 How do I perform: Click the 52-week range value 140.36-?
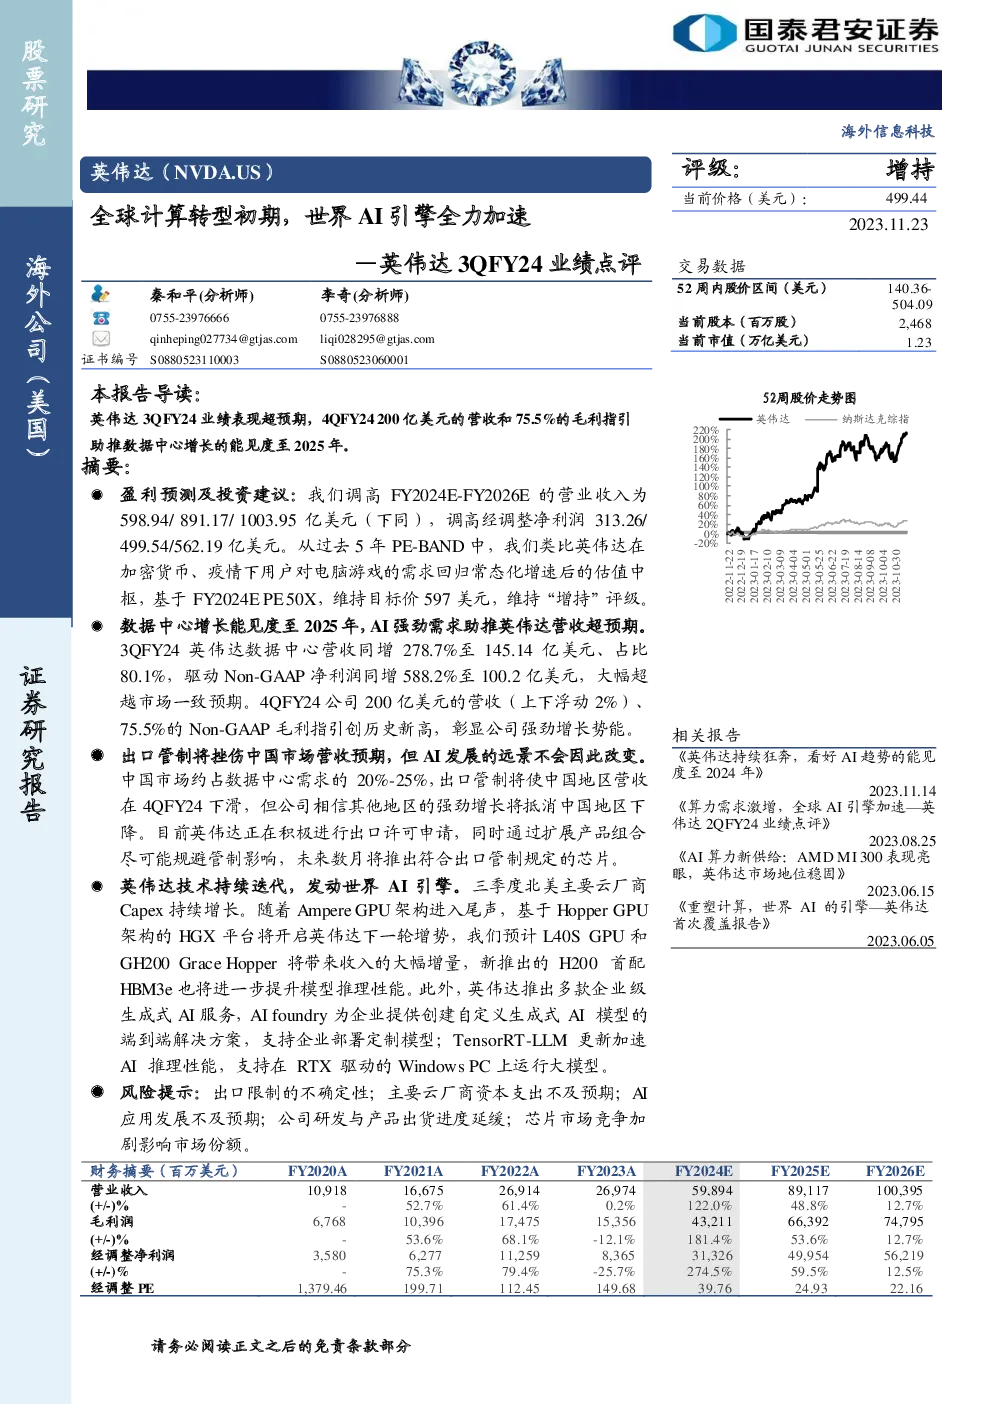(x=909, y=288)
